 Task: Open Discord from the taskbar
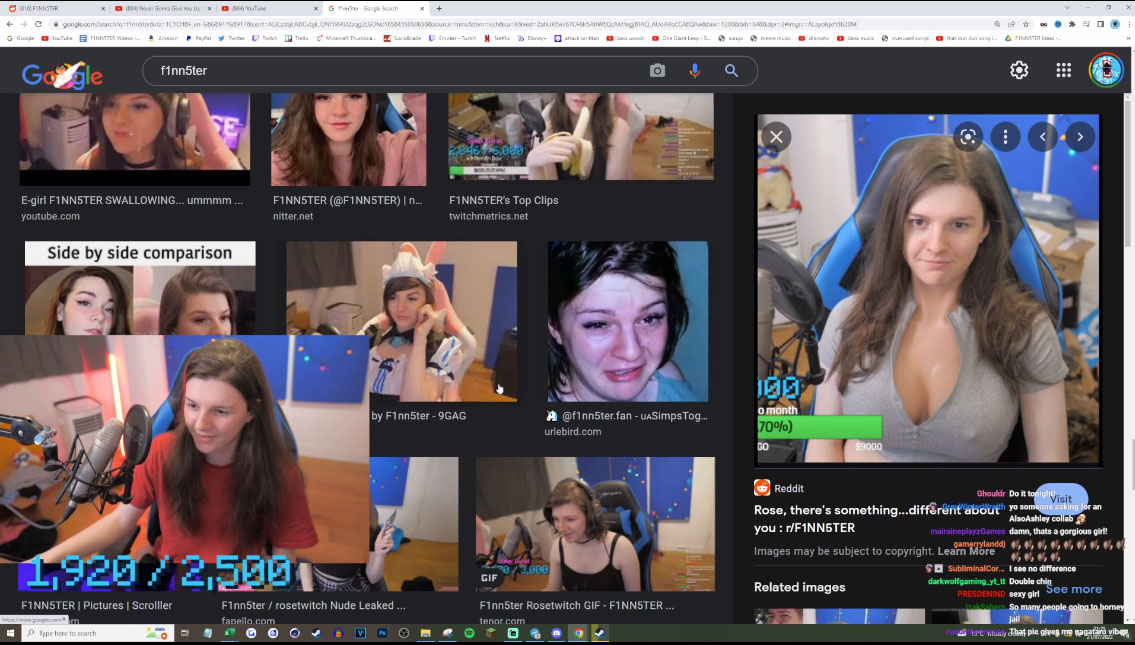[556, 633]
